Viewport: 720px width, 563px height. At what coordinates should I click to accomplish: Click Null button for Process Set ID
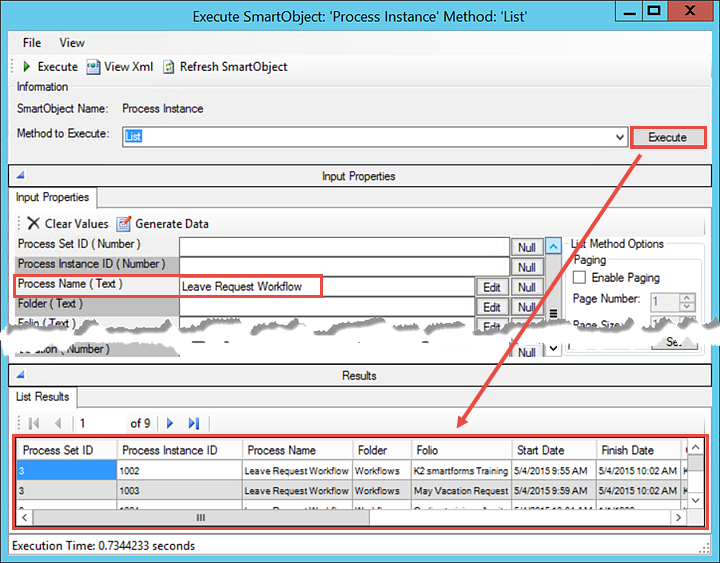tap(527, 247)
